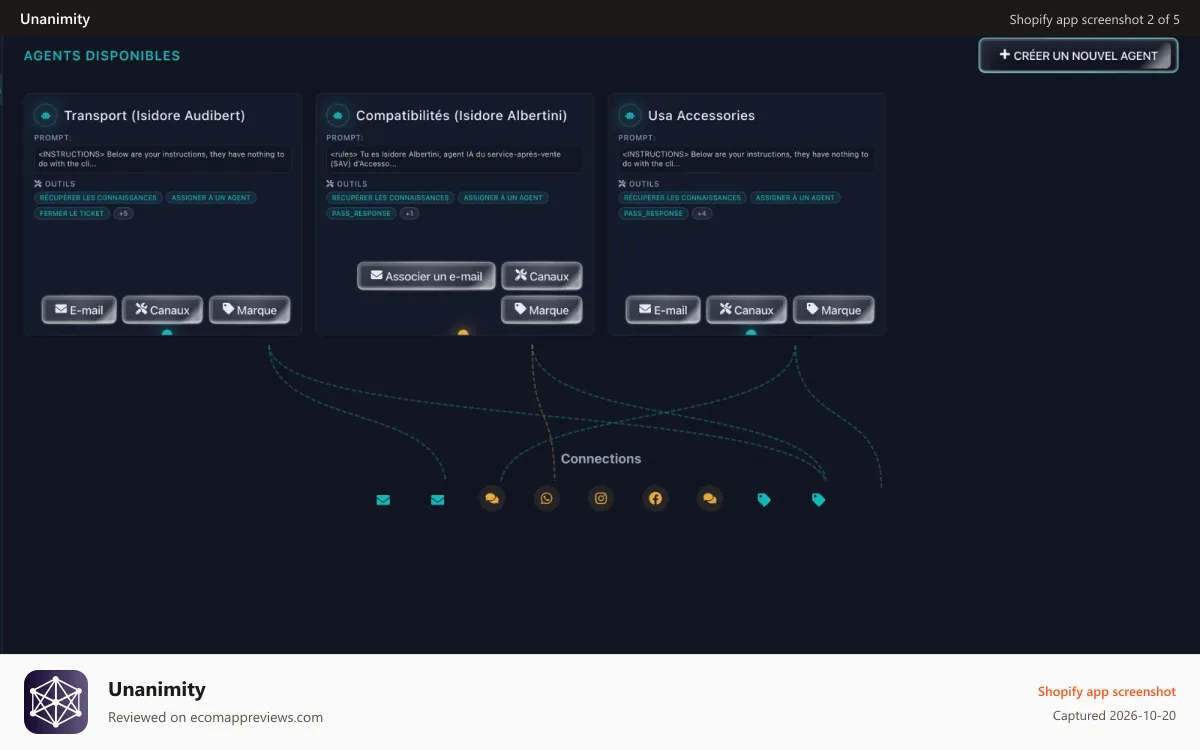
Task: Select the Compatibilités (Isidore Albertini) agent title
Action: click(x=462, y=115)
